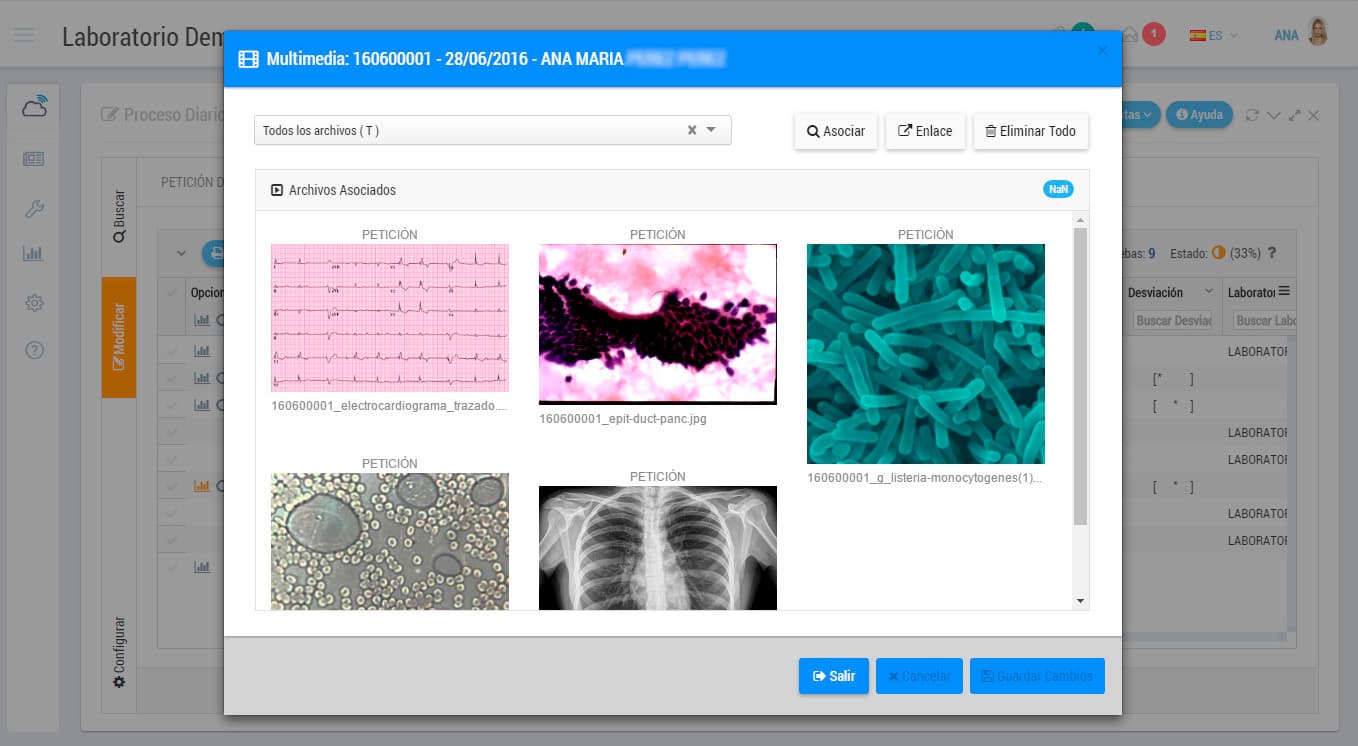Click the settings gear sidebar icon
Image resolution: width=1358 pixels, height=746 pixels.
(34, 302)
